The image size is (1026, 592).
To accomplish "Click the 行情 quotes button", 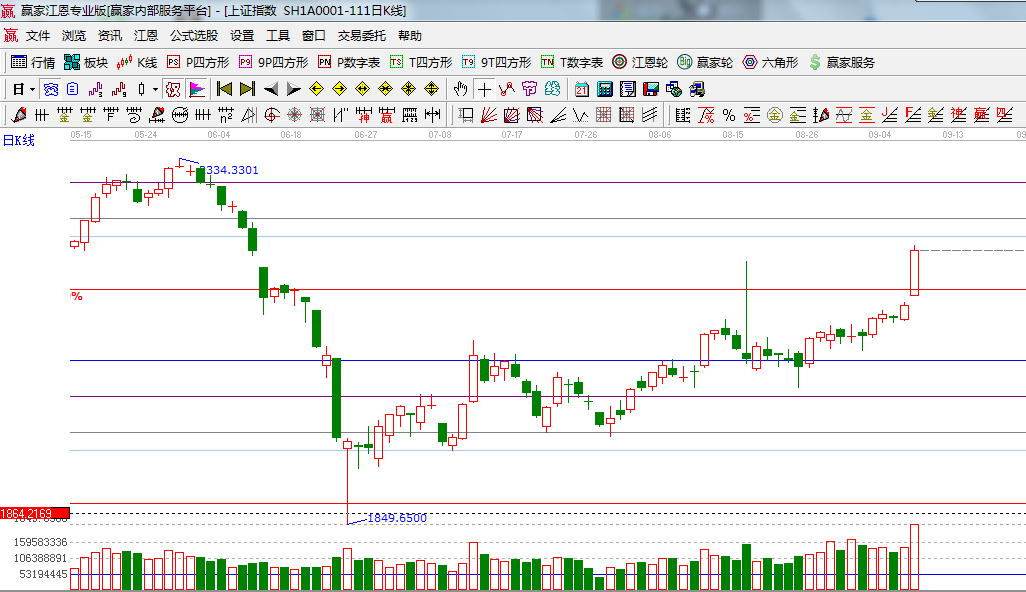I will 33,62.
